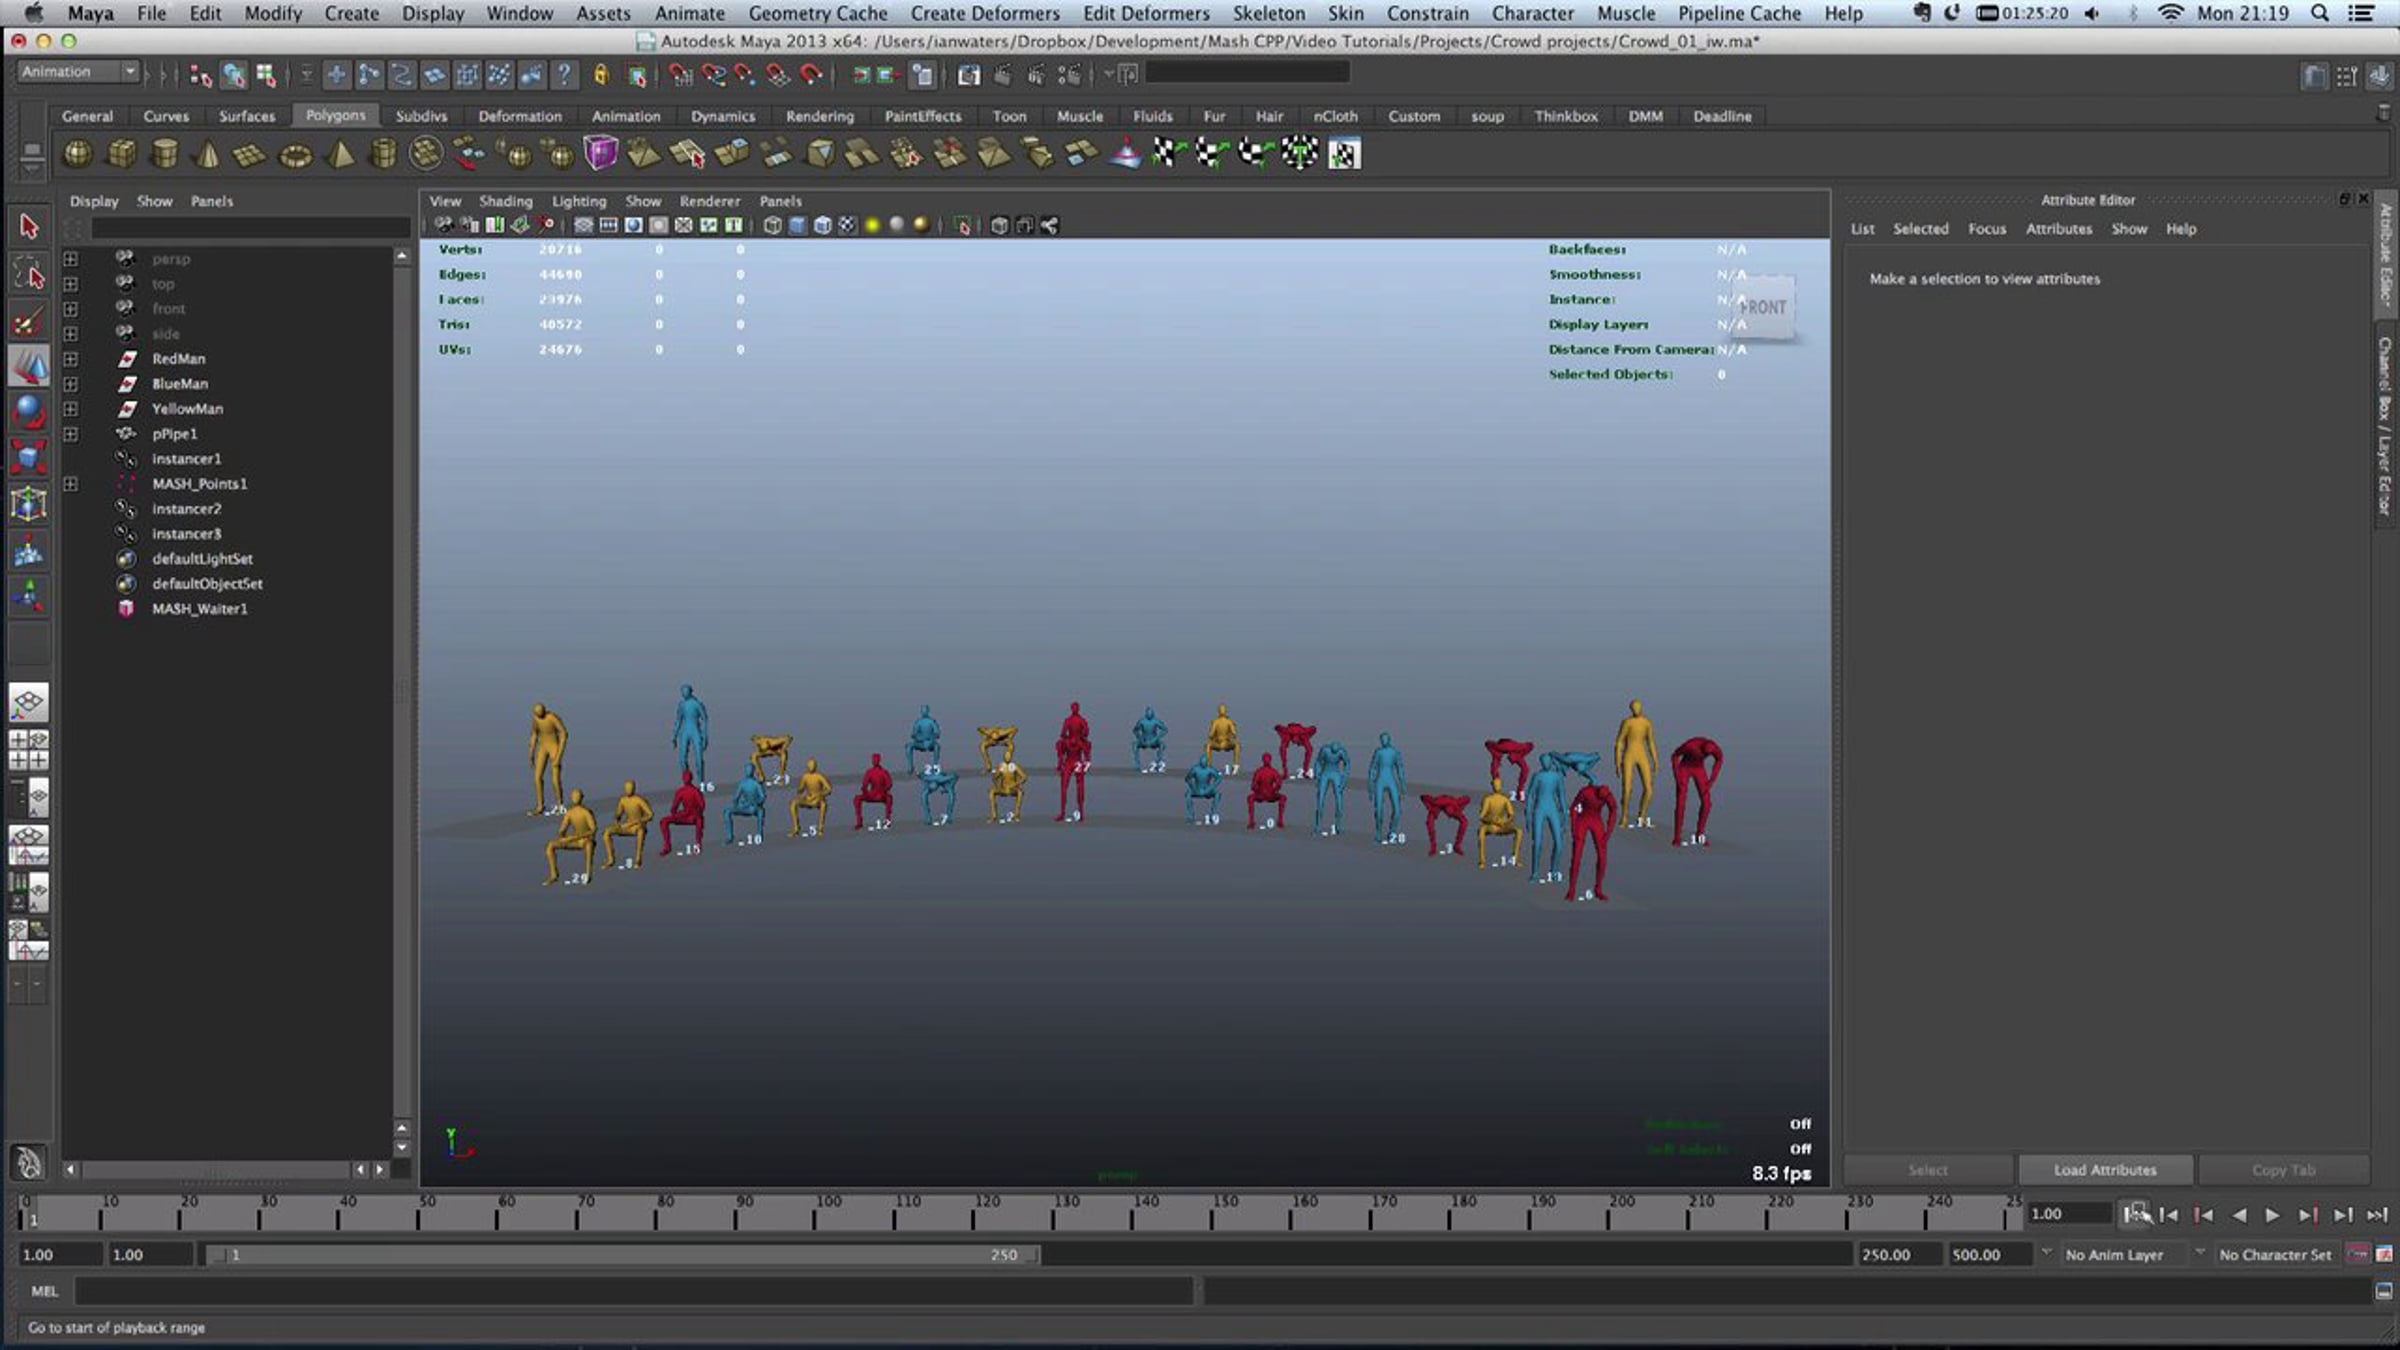Click the FRONT view cube face
Viewport: 2400px width, 1350px height.
pos(1762,308)
